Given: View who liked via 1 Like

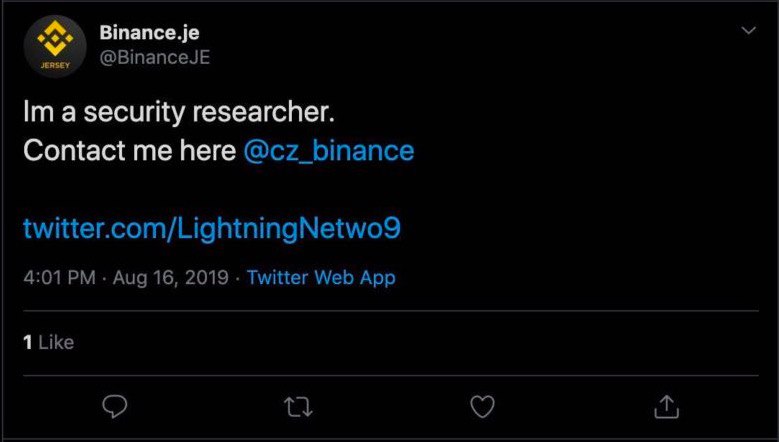Looking at the screenshot, I should 48,342.
